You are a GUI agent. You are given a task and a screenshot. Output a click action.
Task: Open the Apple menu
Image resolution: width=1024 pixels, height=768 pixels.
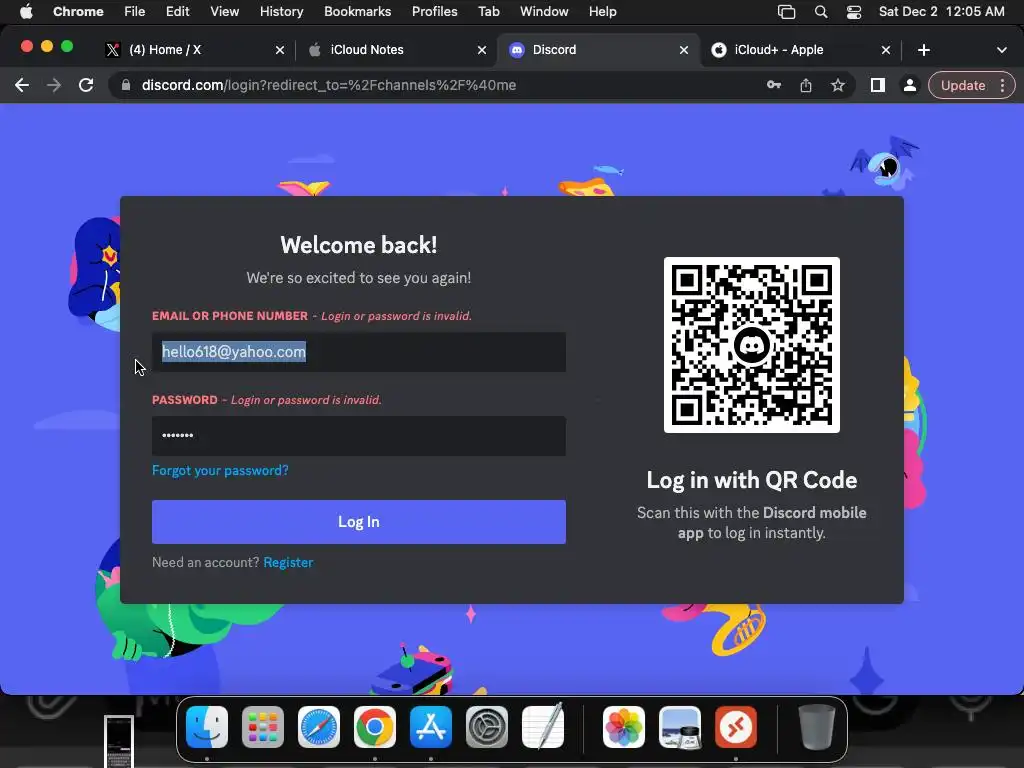tap(26, 12)
